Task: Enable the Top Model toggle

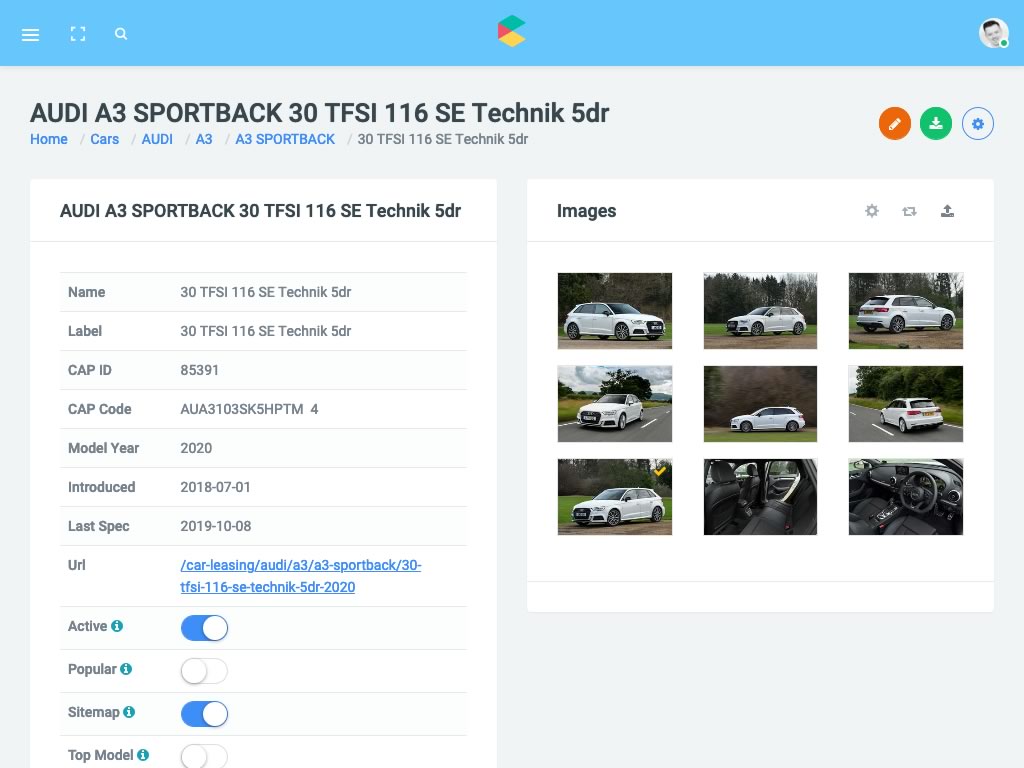Action: tap(204, 757)
